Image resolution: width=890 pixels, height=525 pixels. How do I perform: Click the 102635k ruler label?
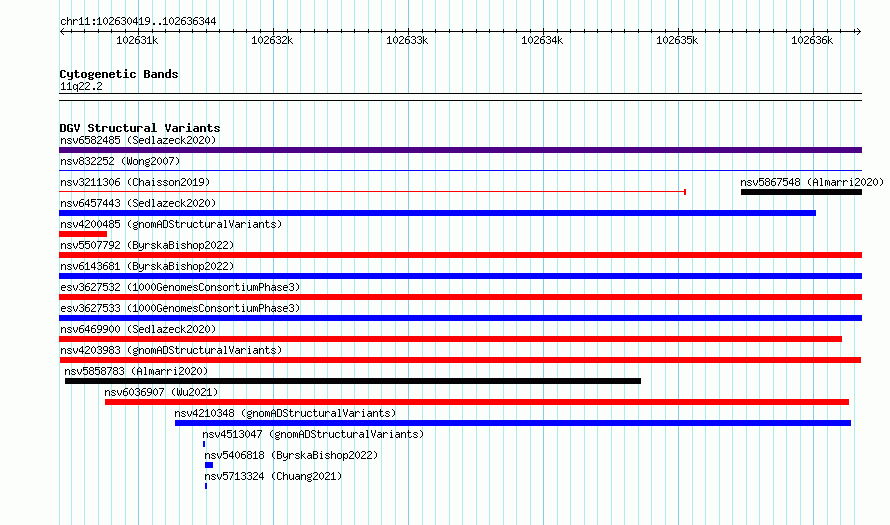[x=678, y=40]
